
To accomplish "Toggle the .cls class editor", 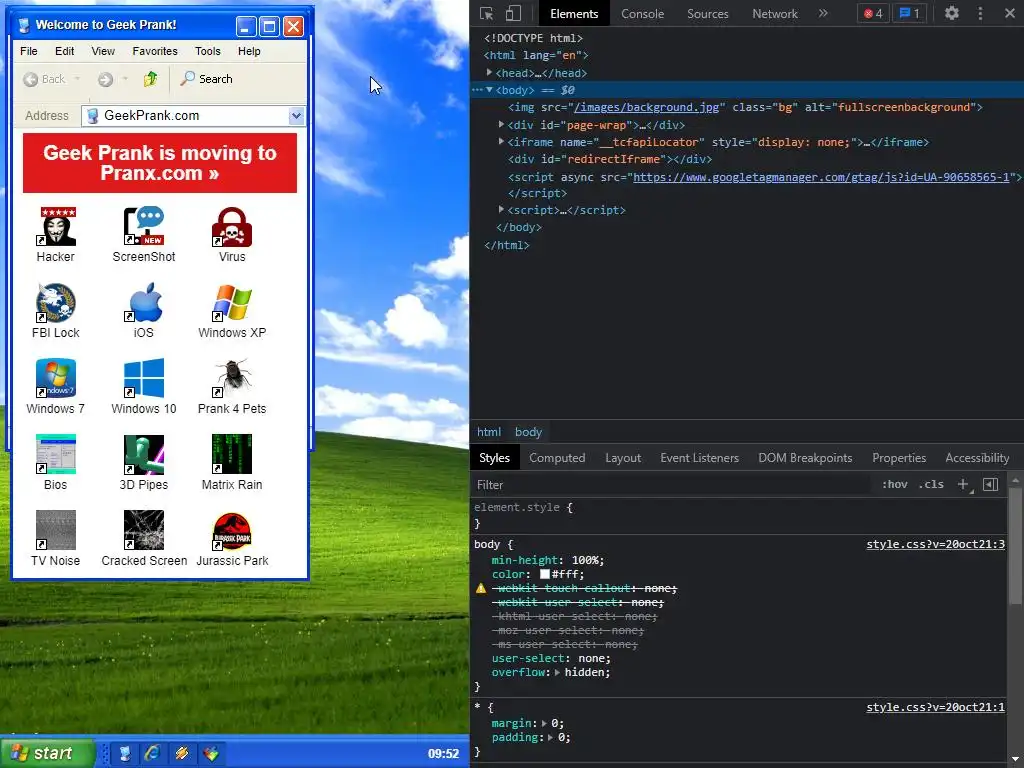I will (931, 485).
